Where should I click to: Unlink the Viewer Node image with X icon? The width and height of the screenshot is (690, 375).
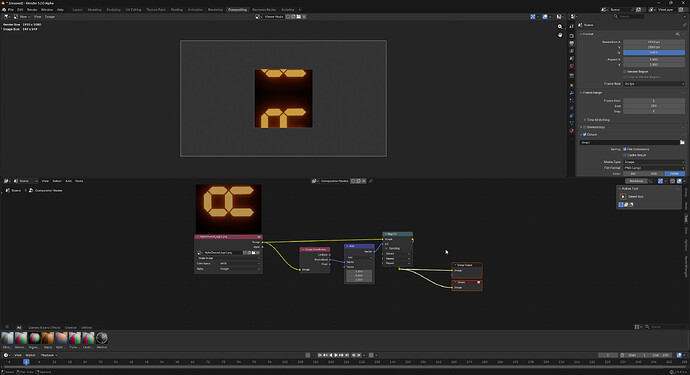click(x=304, y=17)
